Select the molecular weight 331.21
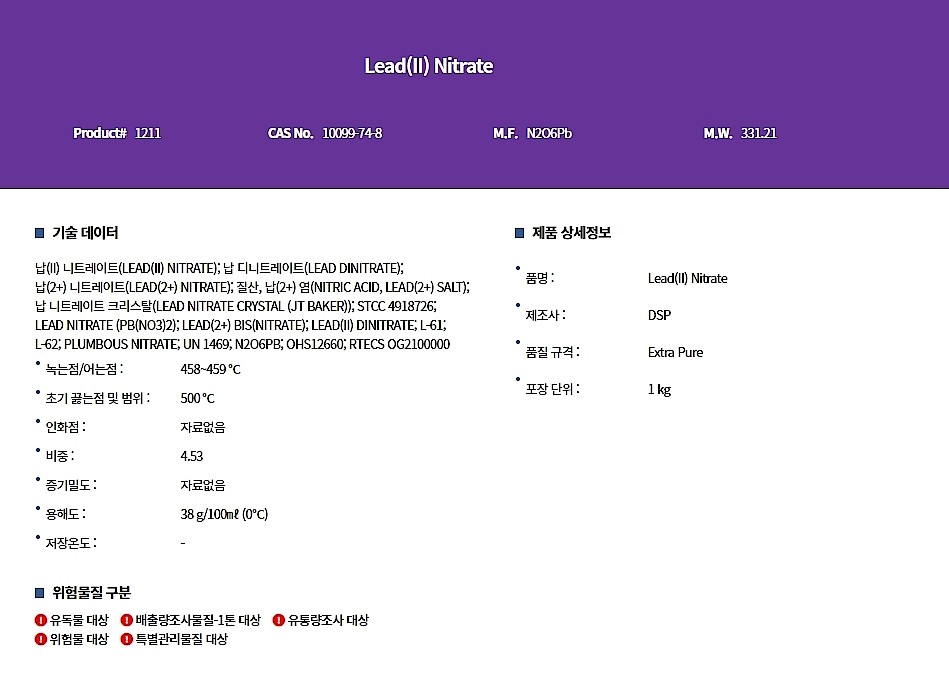949x694 pixels. click(x=758, y=133)
